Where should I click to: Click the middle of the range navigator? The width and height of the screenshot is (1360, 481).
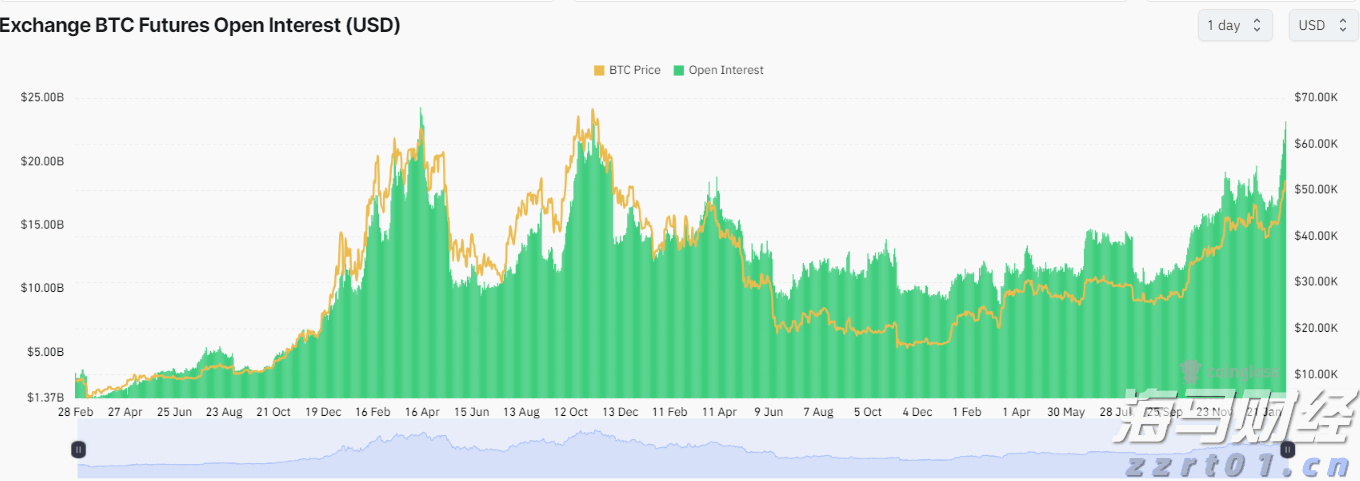[683, 450]
